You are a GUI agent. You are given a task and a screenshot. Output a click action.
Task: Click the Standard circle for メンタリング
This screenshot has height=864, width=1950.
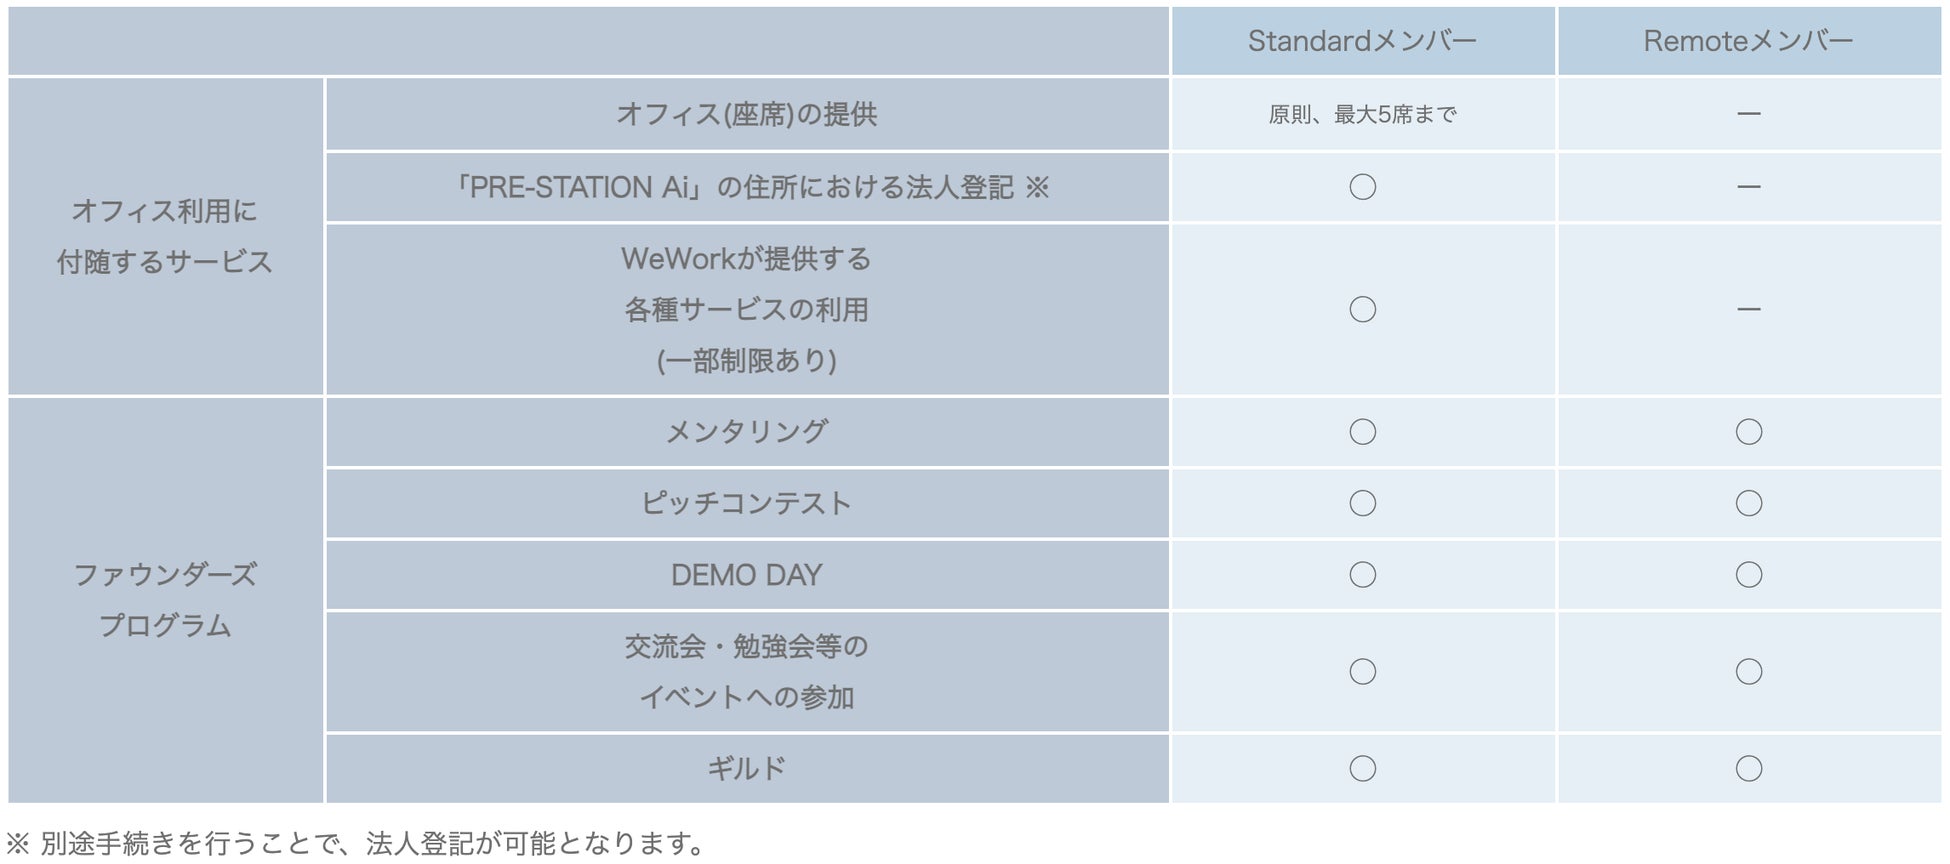click(1362, 432)
